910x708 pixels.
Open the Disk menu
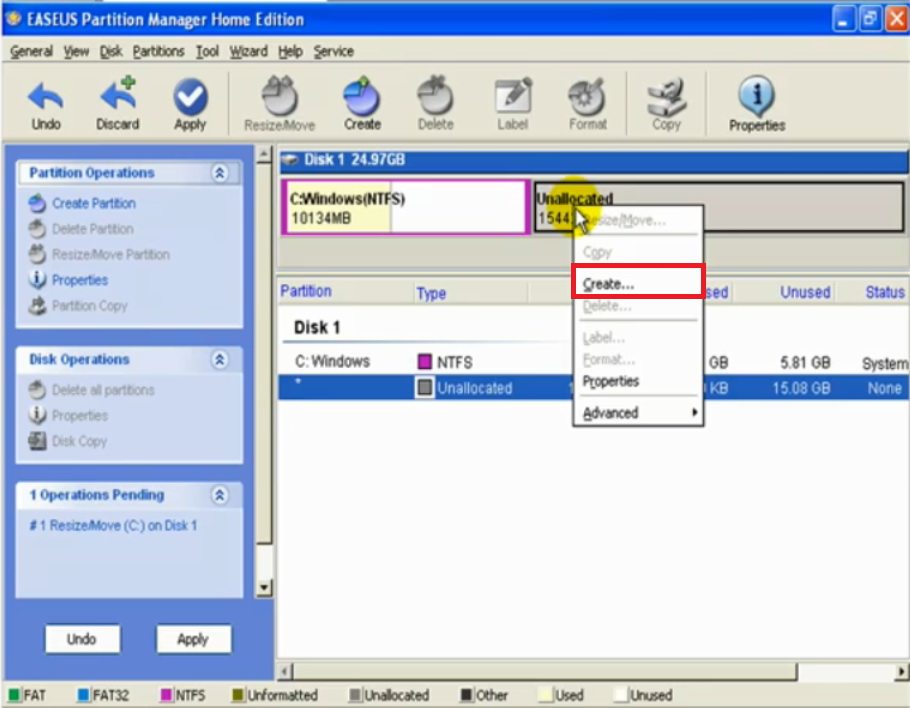[x=111, y=52]
